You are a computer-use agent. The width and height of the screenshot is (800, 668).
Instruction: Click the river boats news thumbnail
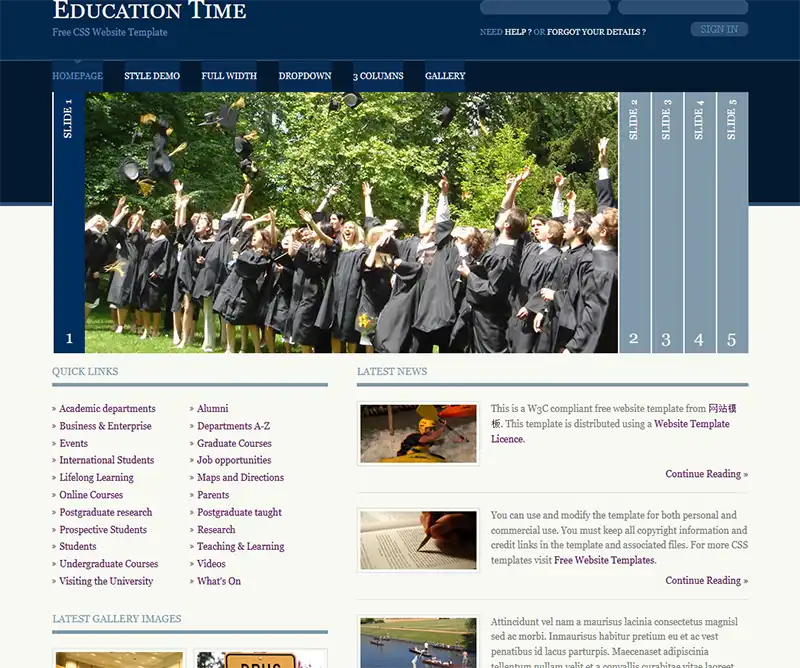click(418, 643)
